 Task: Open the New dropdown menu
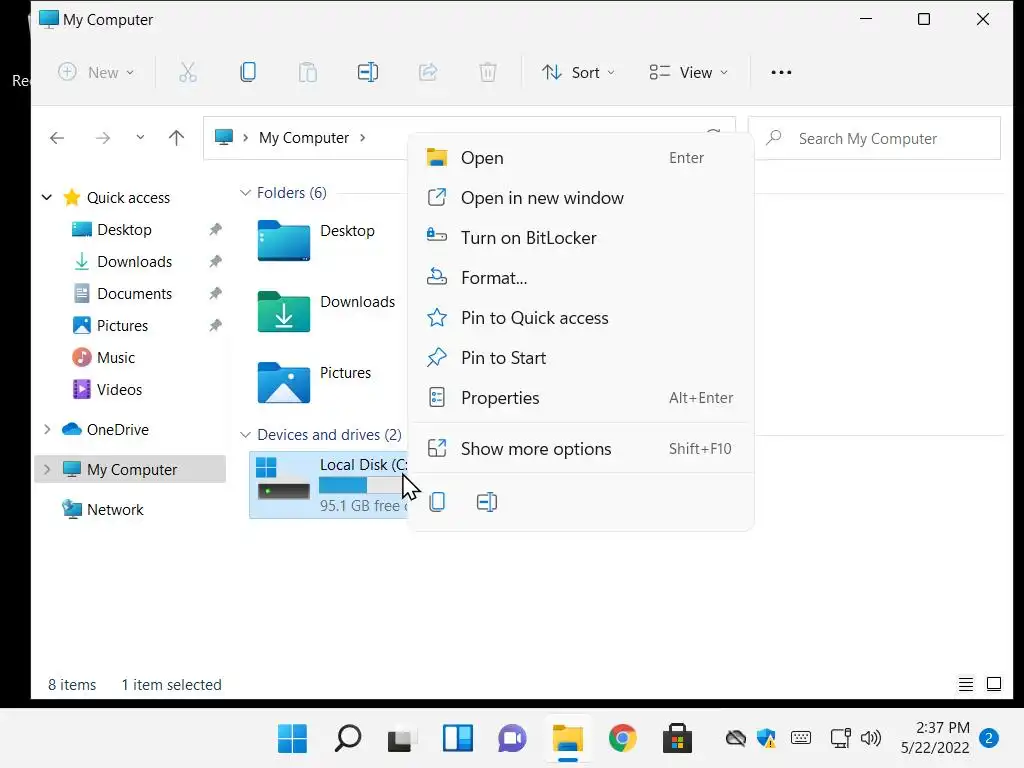pyautogui.click(x=96, y=72)
